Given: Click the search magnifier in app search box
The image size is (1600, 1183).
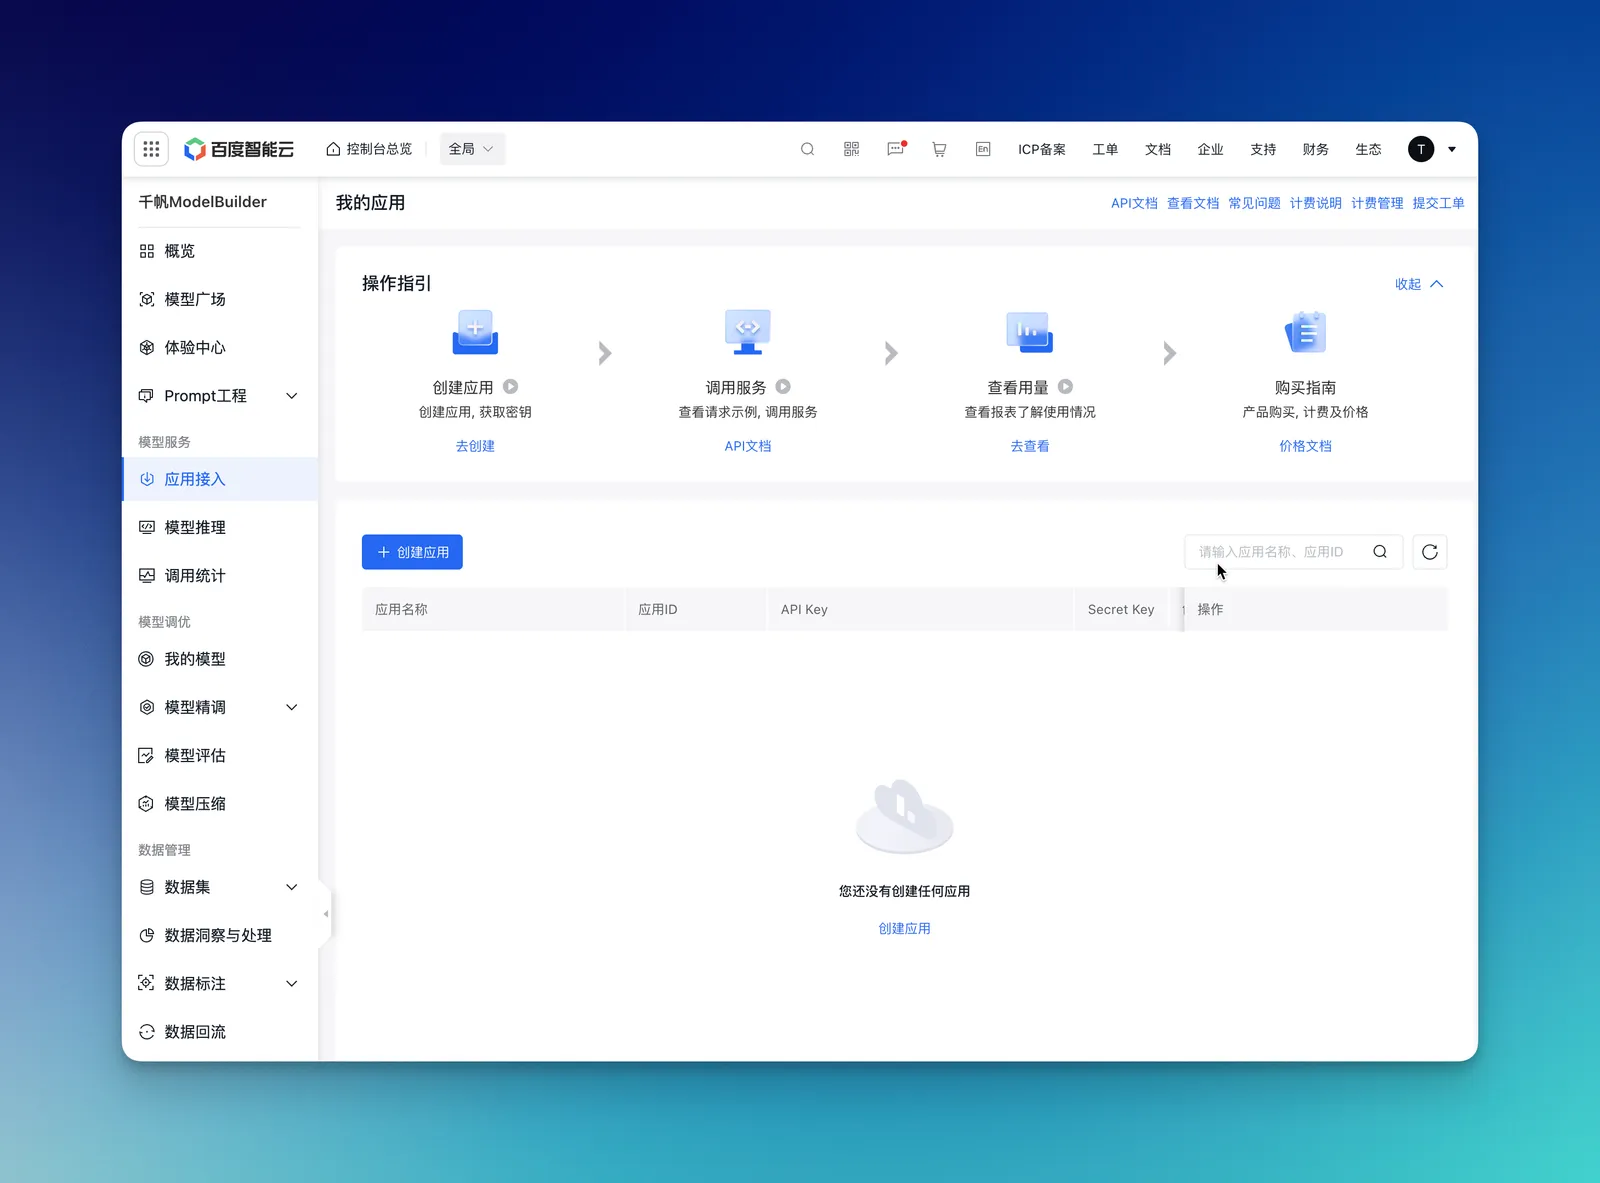Looking at the screenshot, I should click(1380, 552).
